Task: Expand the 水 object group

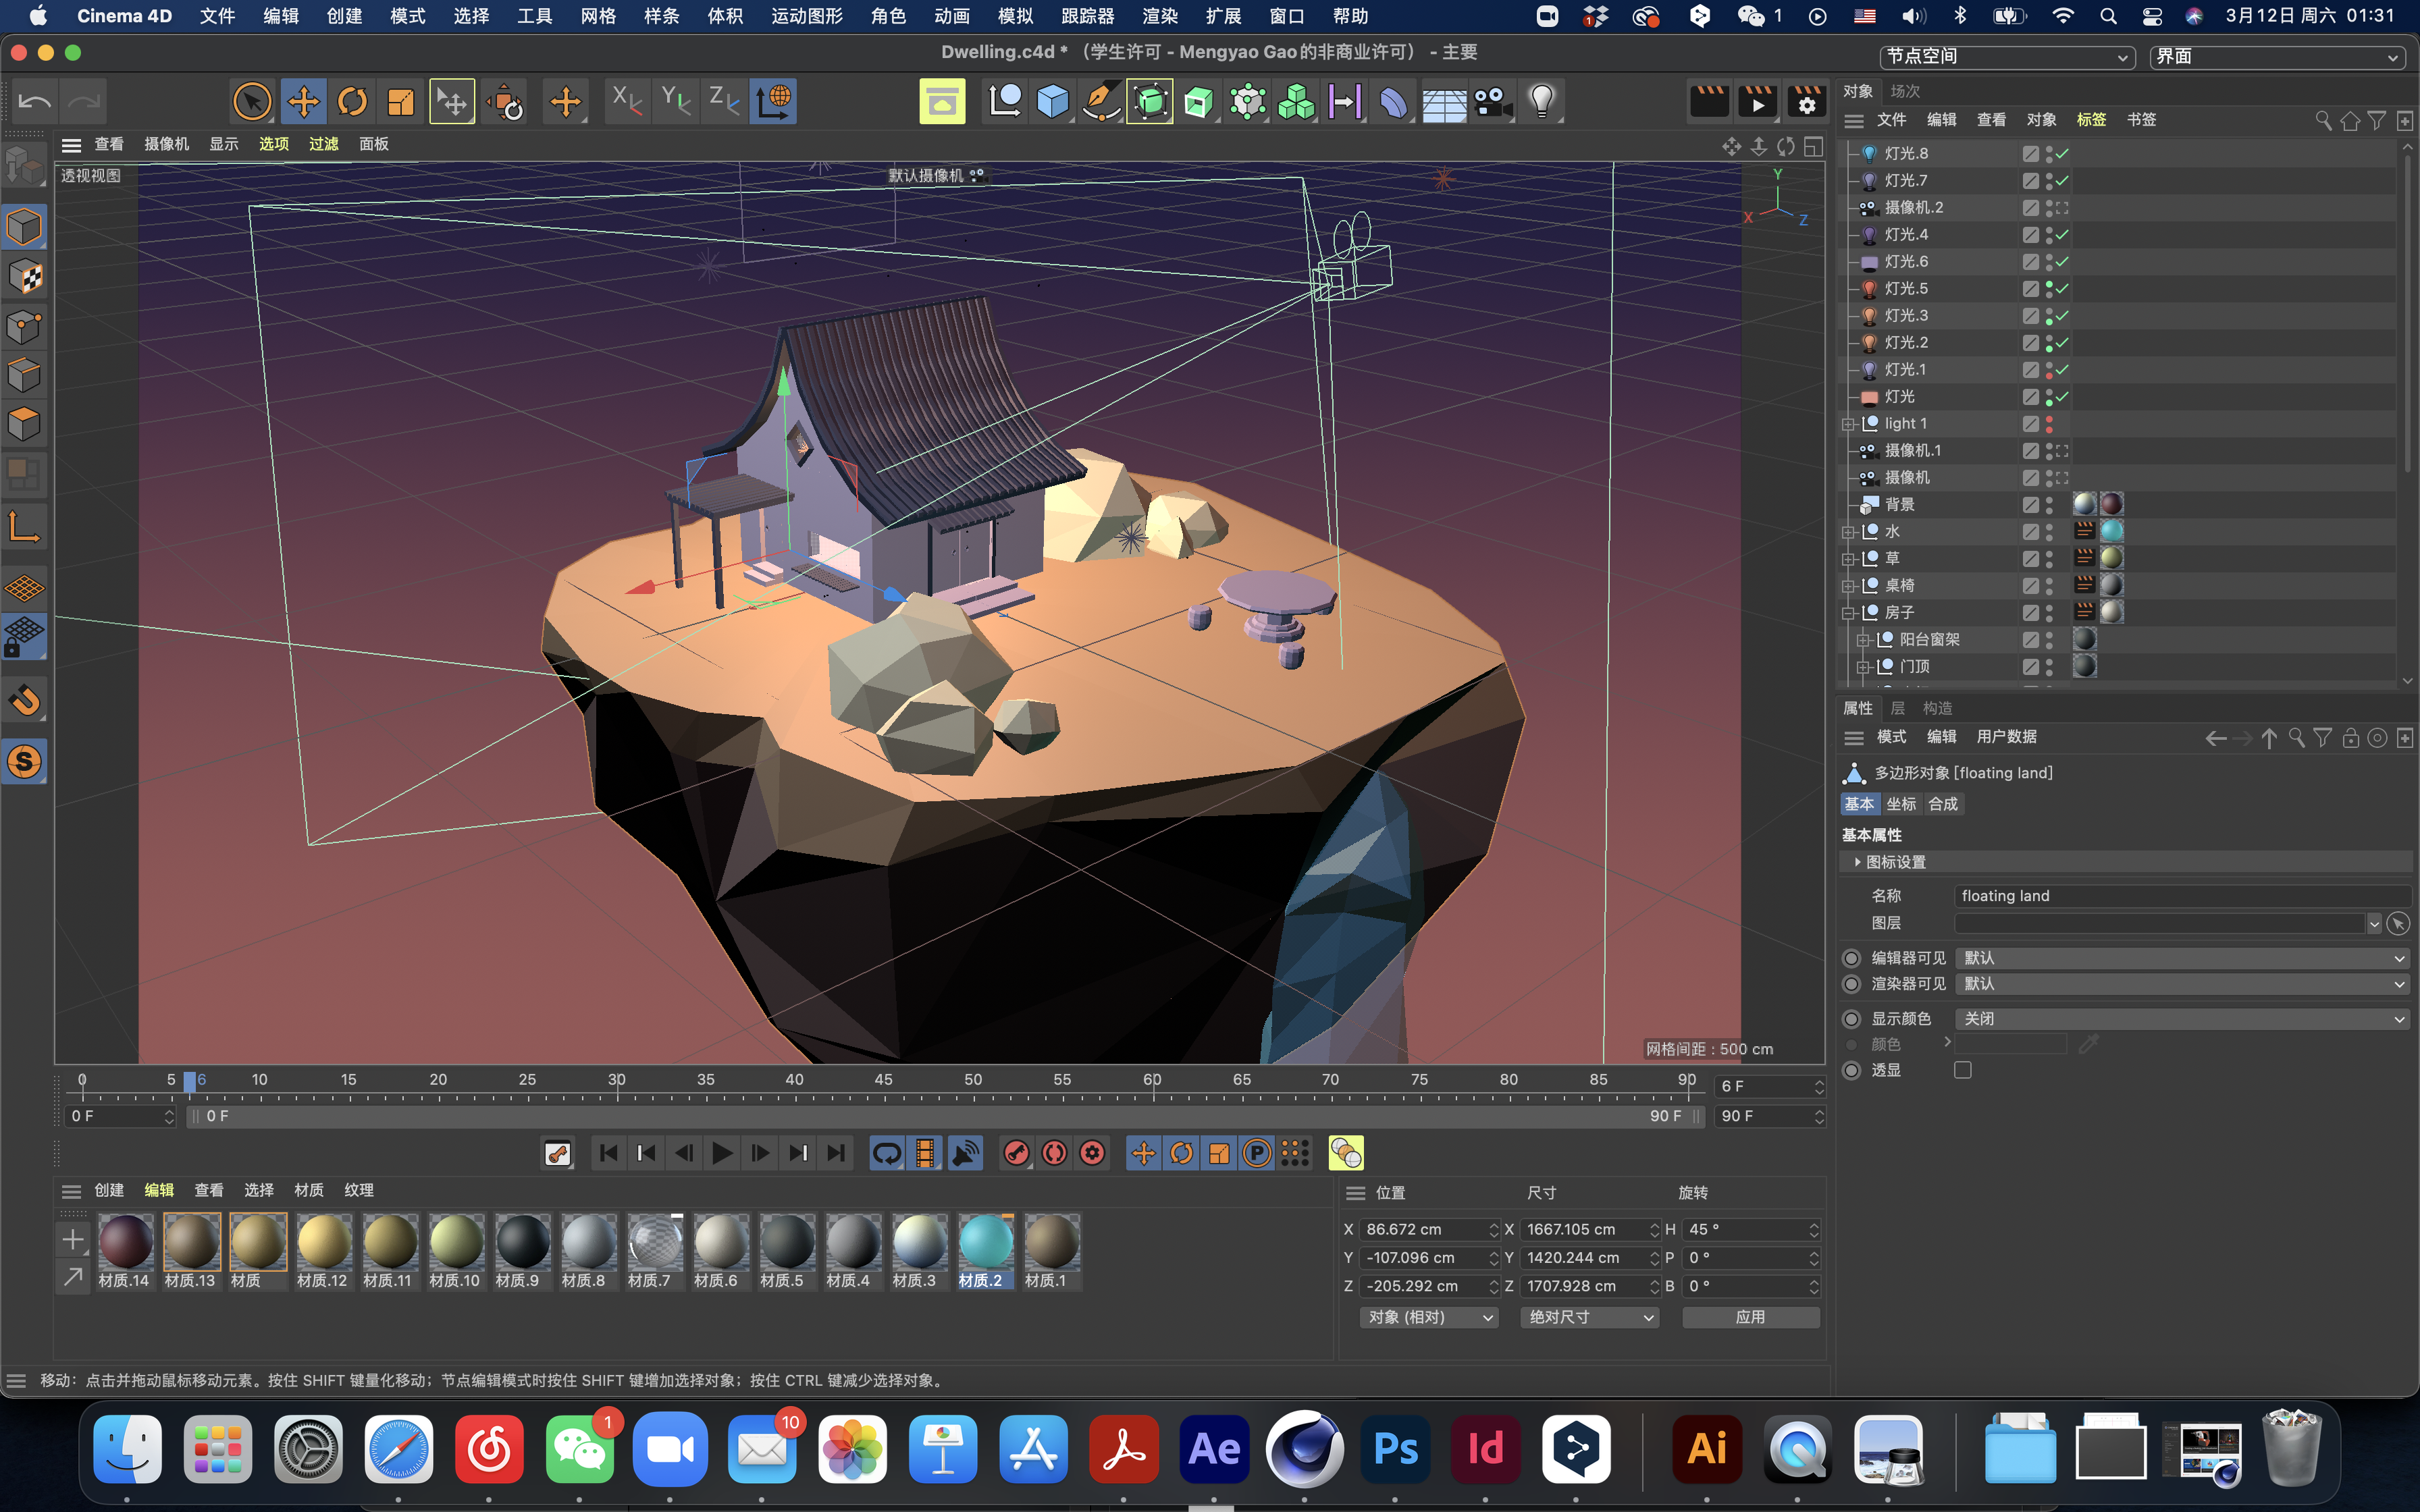Action: pyautogui.click(x=1848, y=532)
